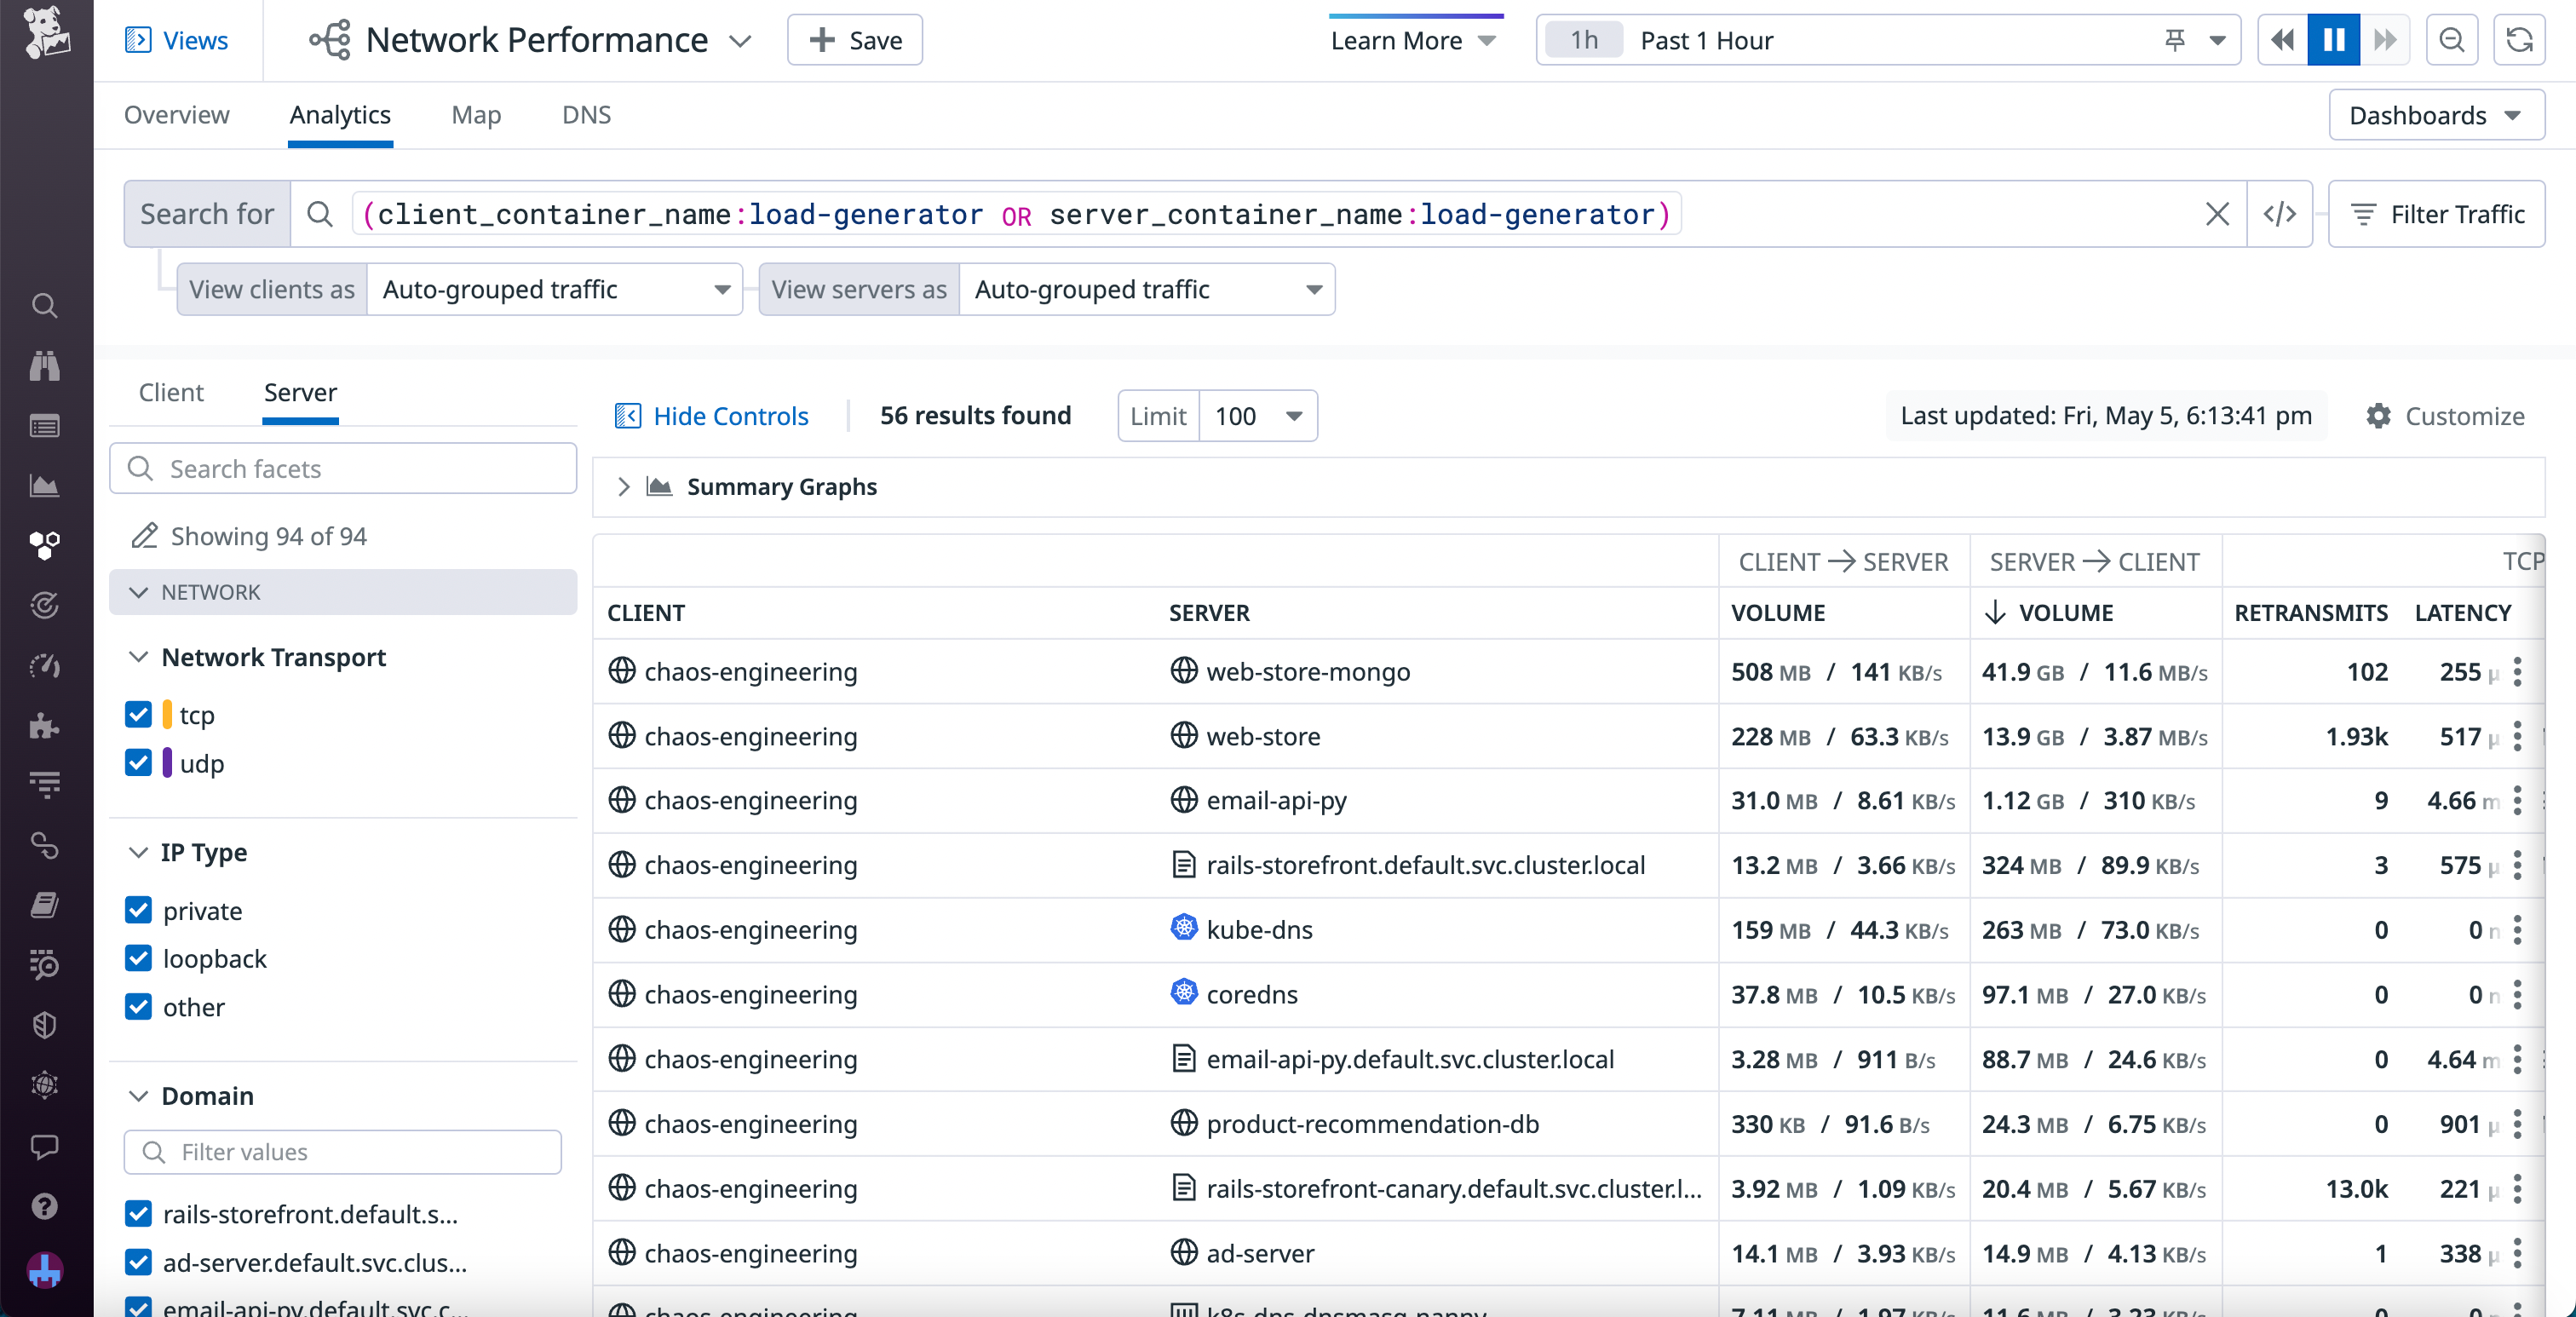Open the Integrations puzzle icon
The image size is (2576, 1317).
pyautogui.click(x=45, y=727)
